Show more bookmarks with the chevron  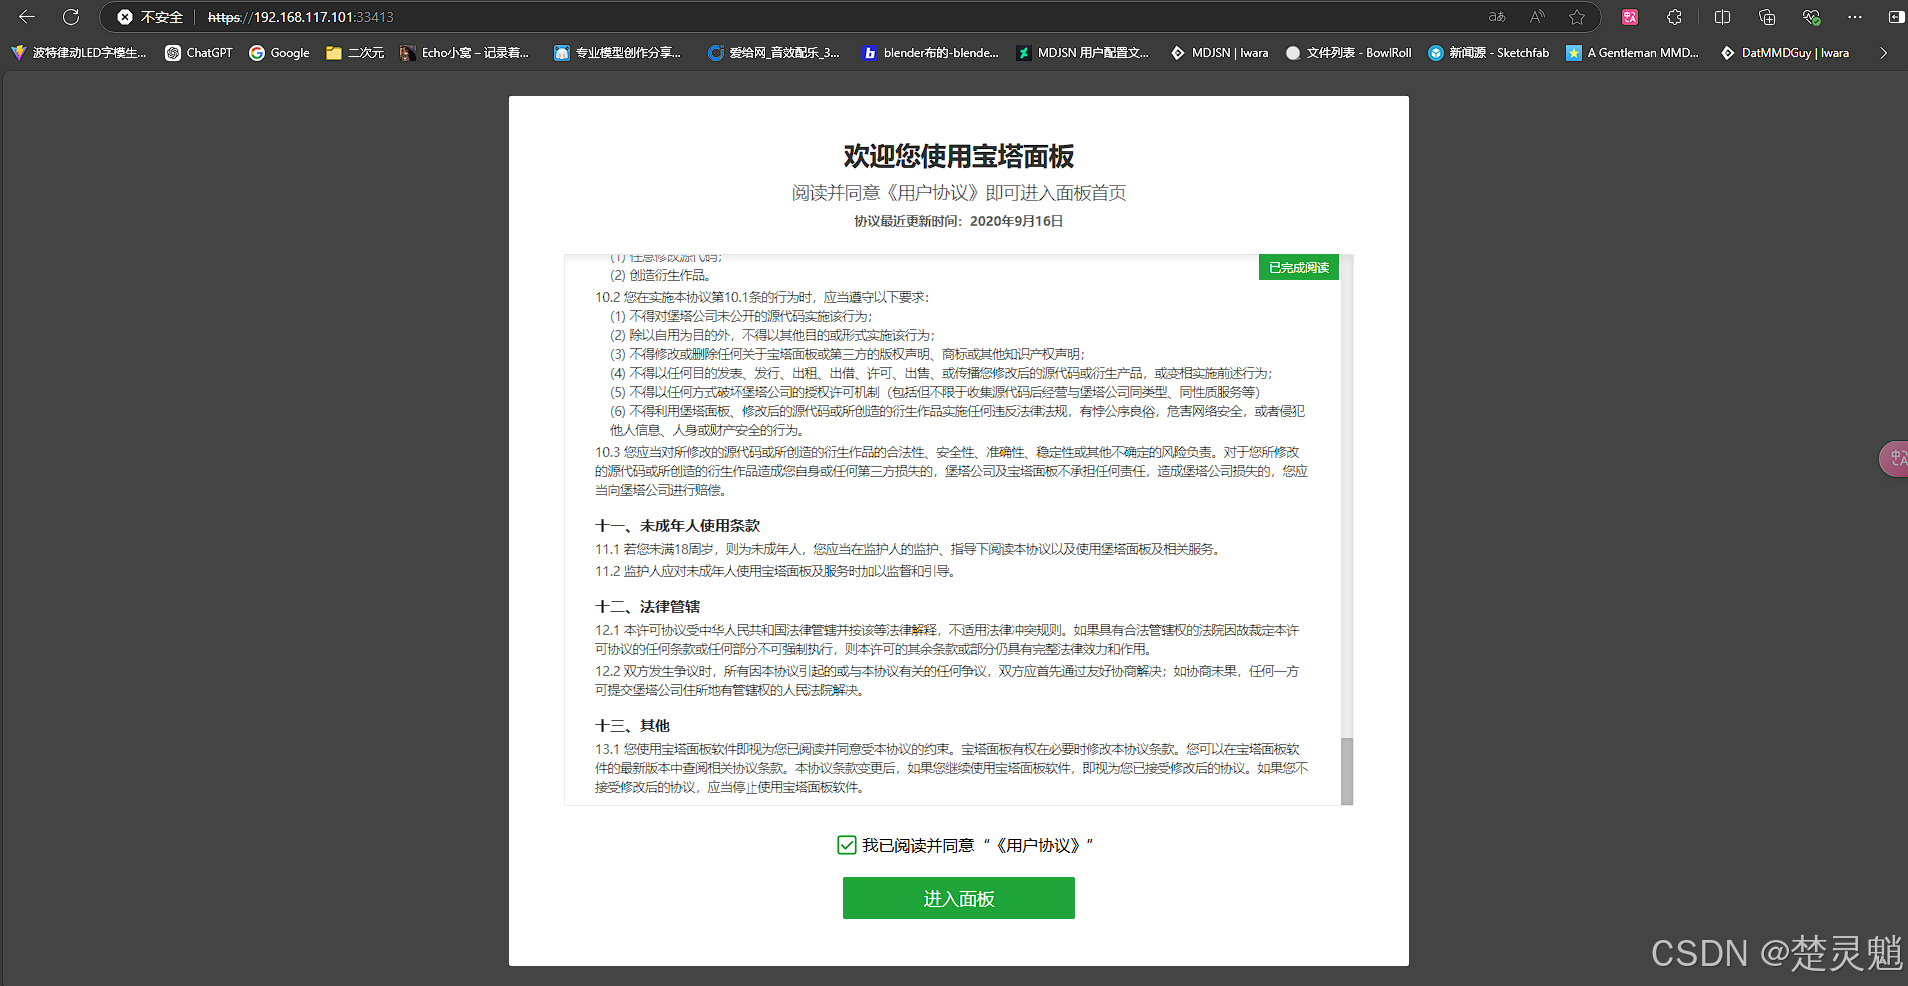pyautogui.click(x=1884, y=53)
